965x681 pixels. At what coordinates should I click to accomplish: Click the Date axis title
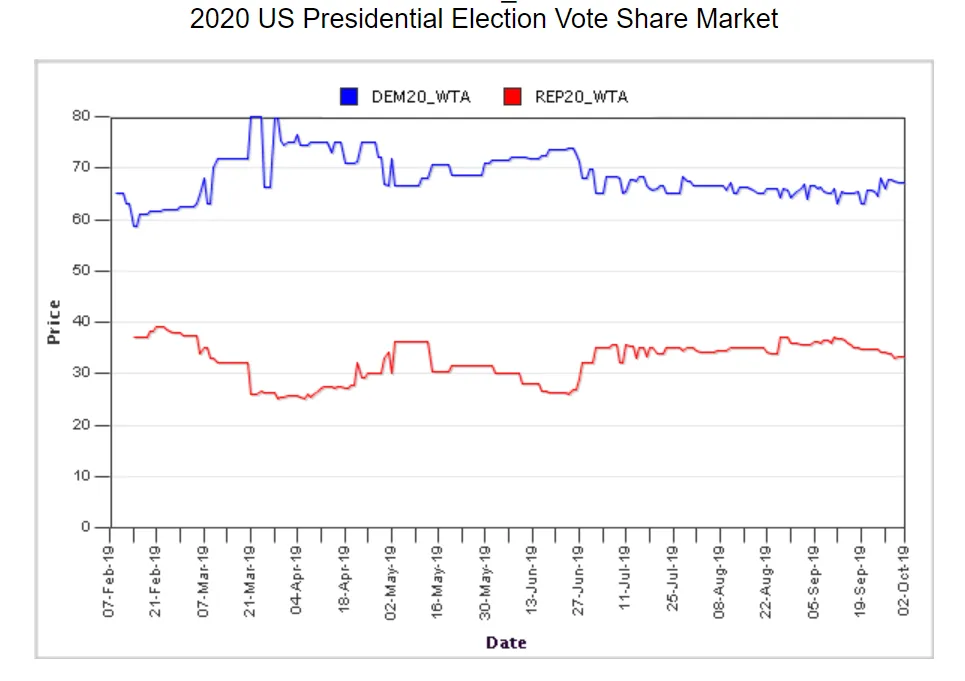click(506, 642)
